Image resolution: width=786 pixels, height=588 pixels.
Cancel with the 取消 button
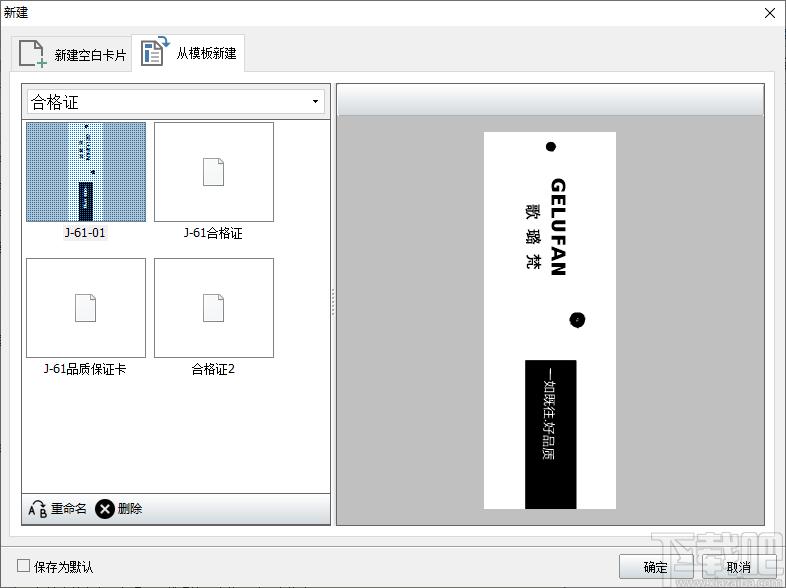coord(739,567)
